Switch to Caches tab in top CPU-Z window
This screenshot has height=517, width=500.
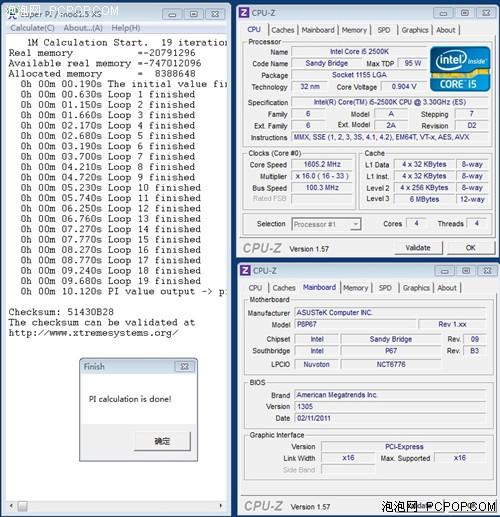point(283,30)
